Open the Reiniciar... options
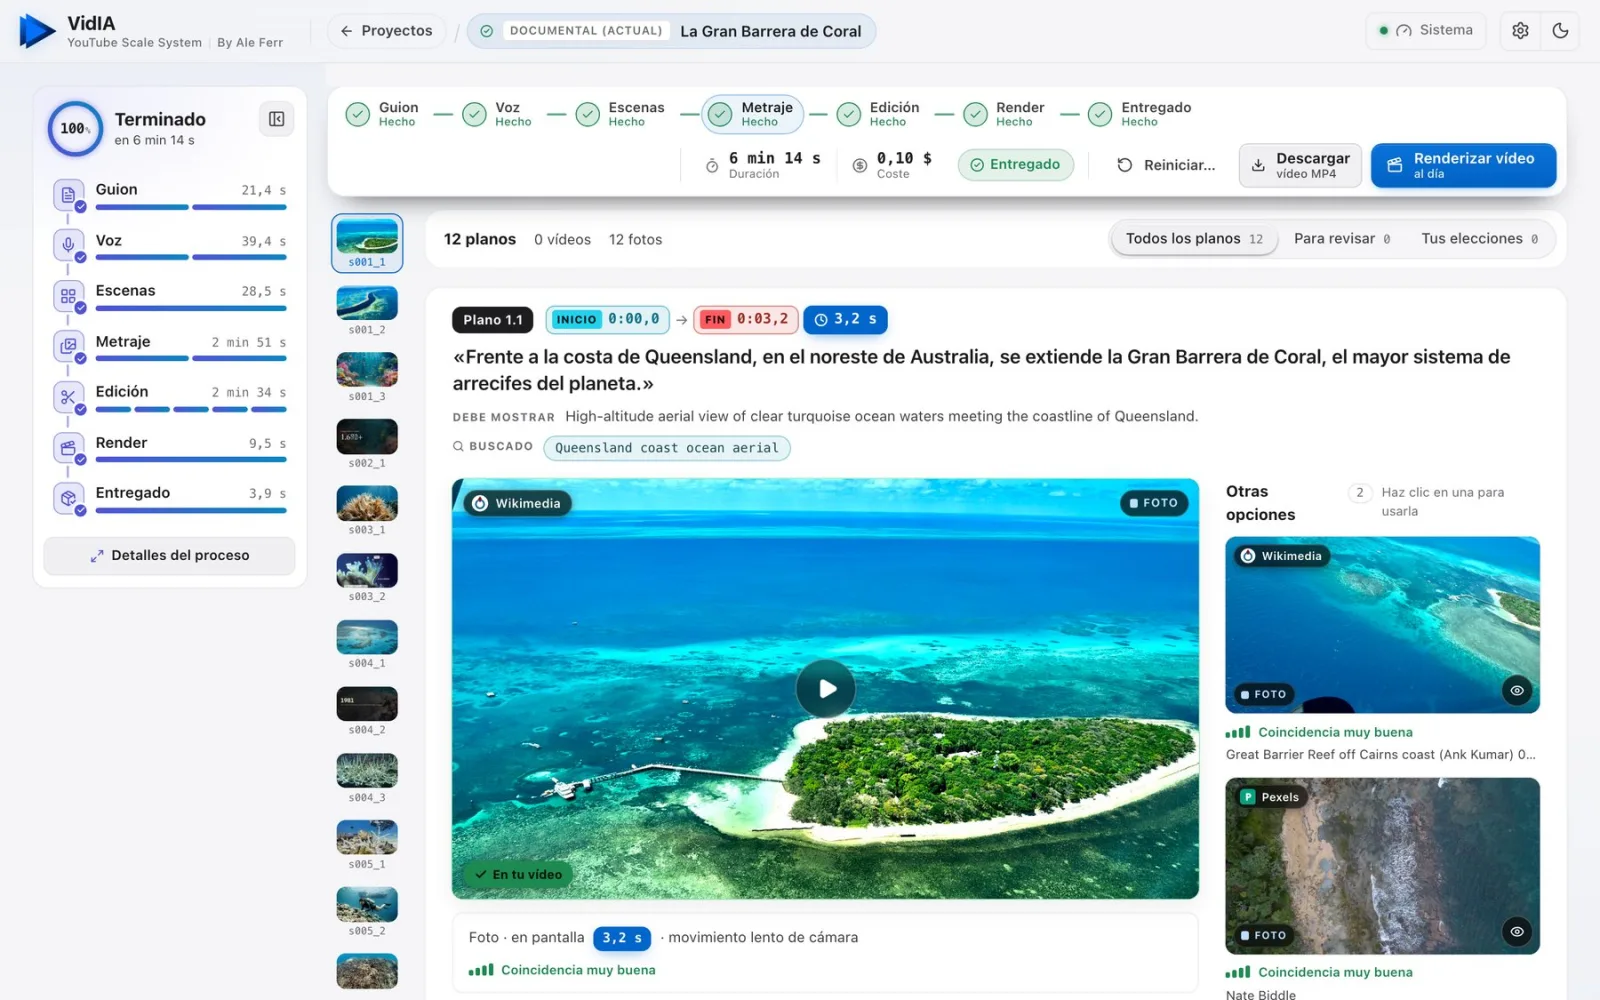This screenshot has width=1600, height=1000. pos(1166,165)
